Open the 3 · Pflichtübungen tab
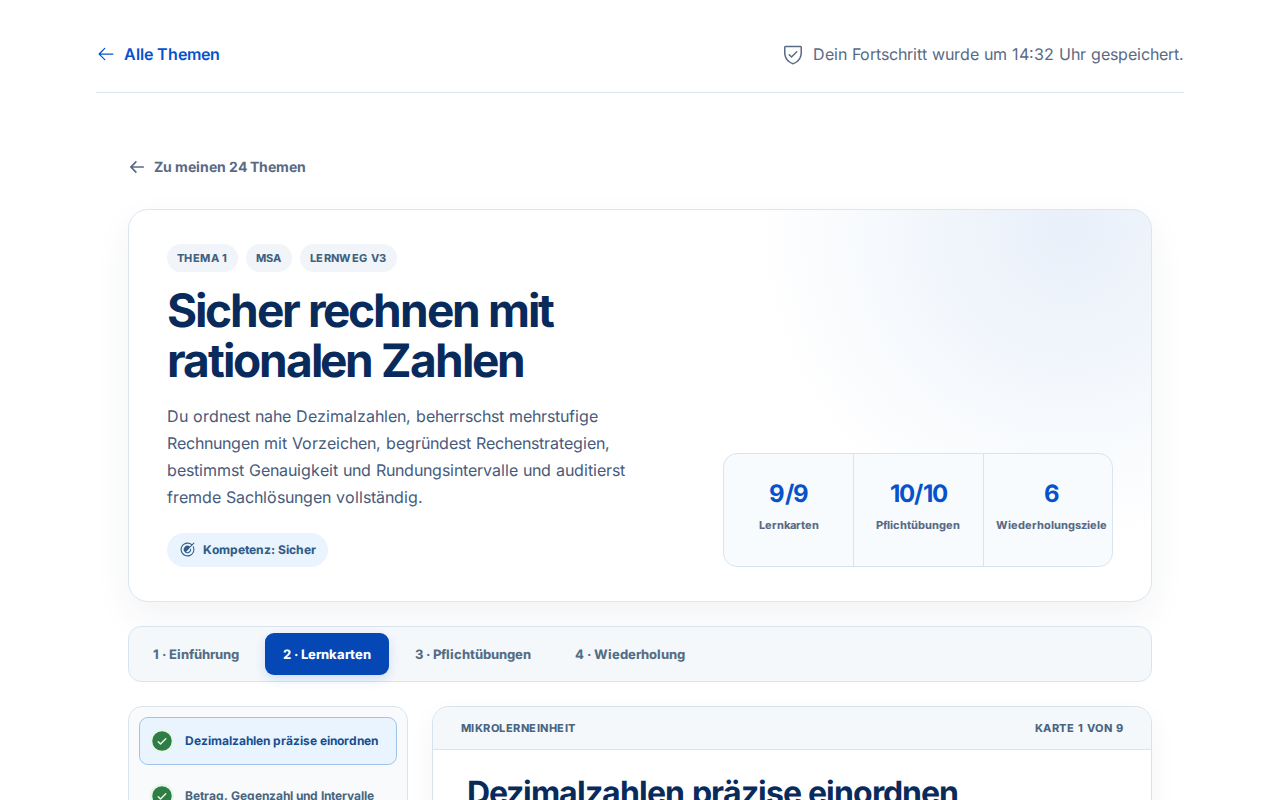This screenshot has width=1280, height=800. (473, 654)
